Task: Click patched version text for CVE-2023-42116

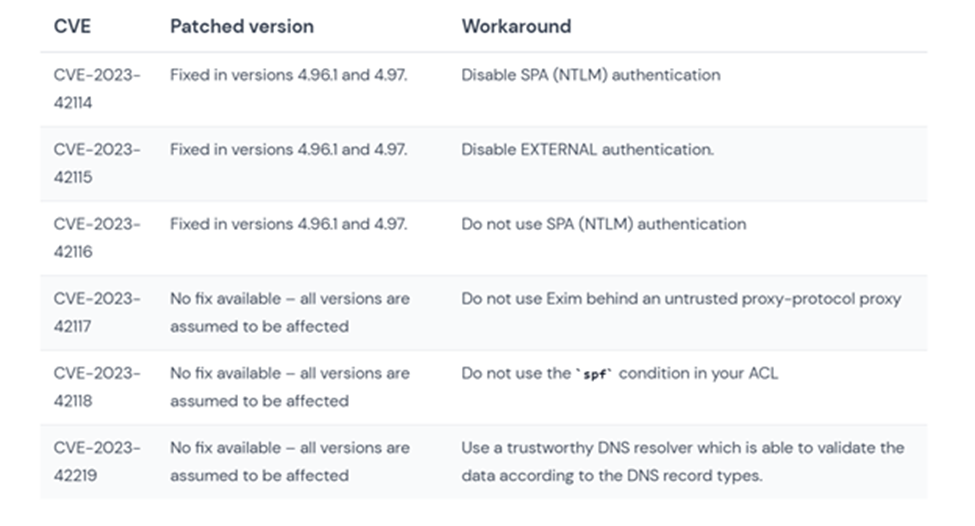Action: (x=289, y=224)
